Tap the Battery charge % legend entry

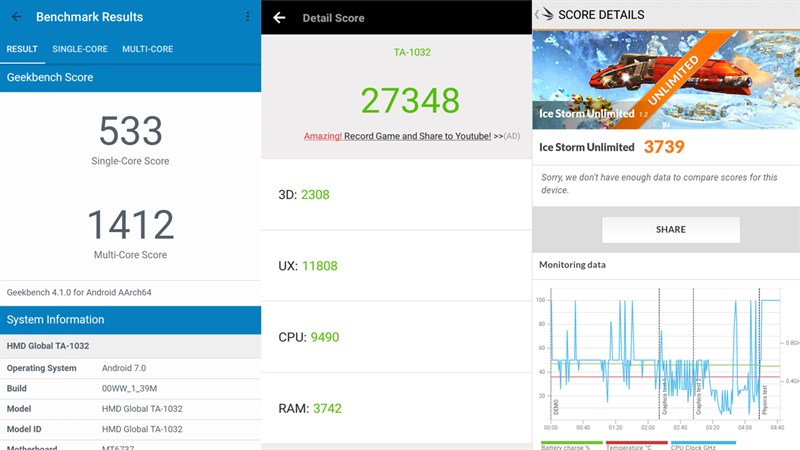(x=571, y=445)
